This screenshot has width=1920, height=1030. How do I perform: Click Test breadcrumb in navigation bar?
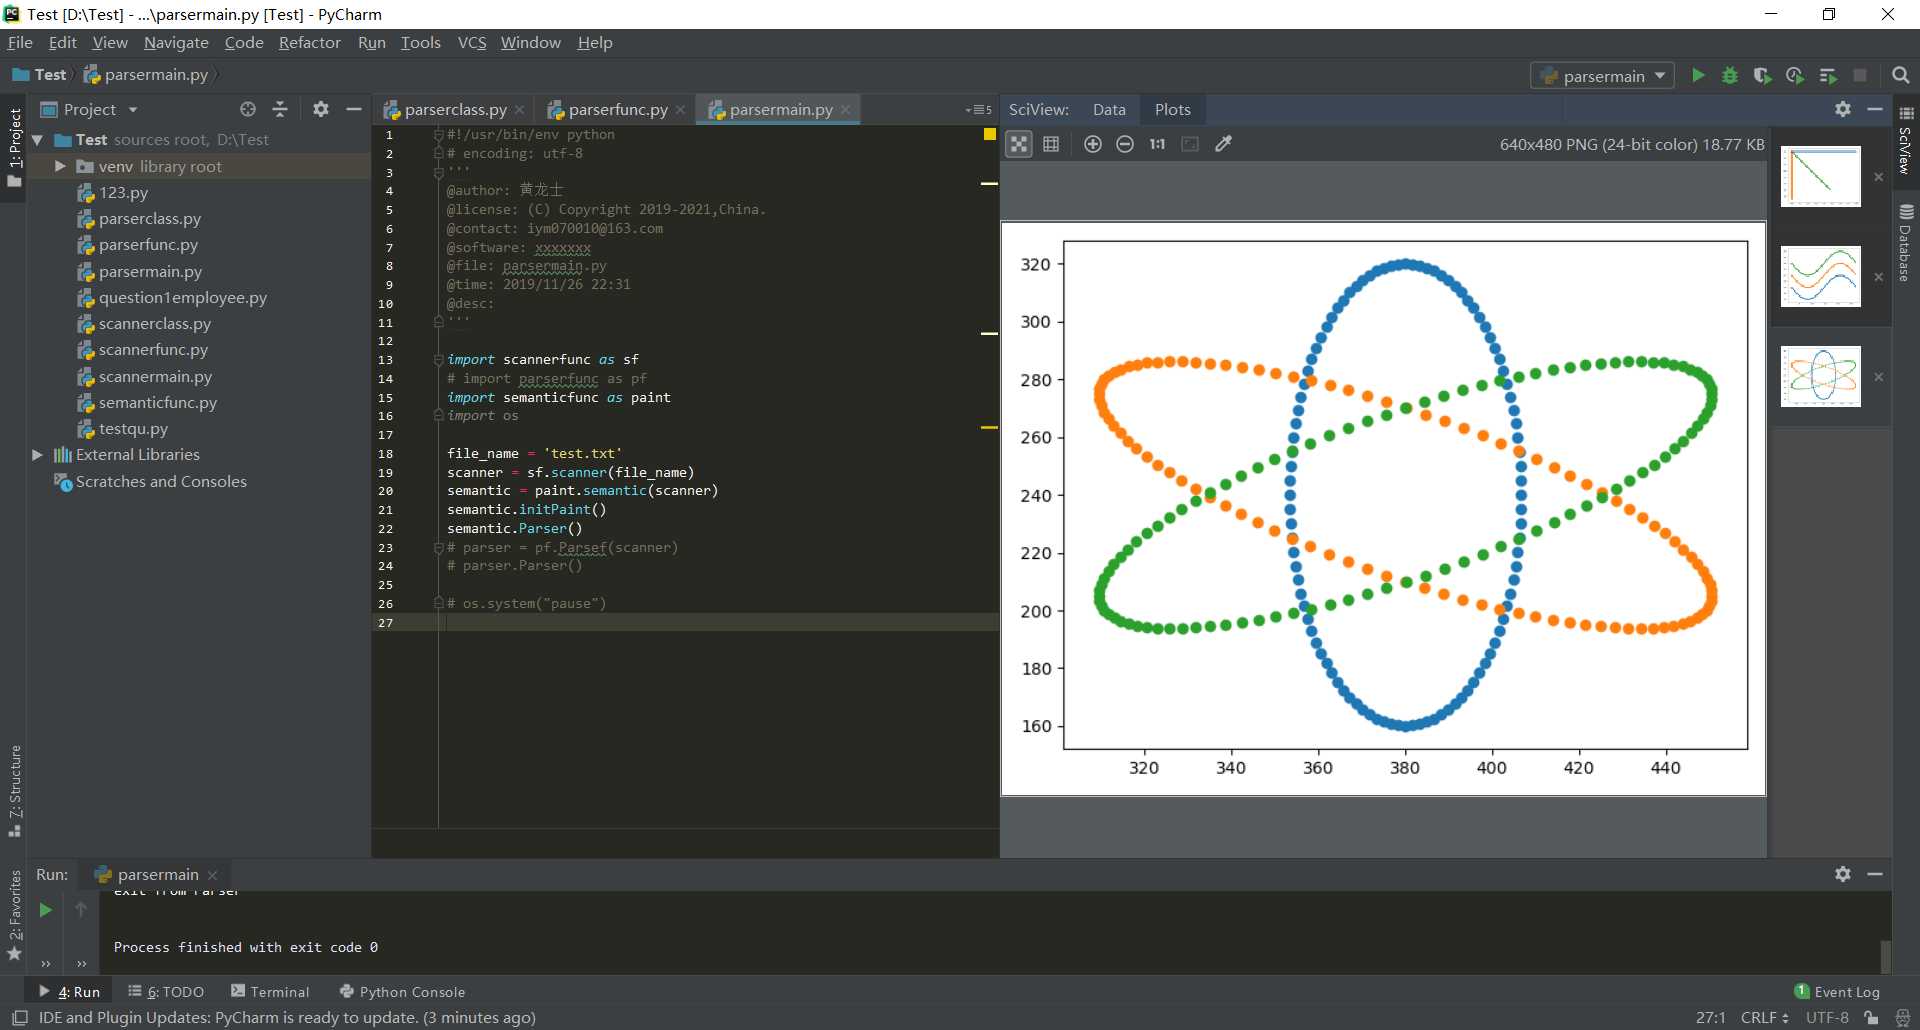pos(40,75)
